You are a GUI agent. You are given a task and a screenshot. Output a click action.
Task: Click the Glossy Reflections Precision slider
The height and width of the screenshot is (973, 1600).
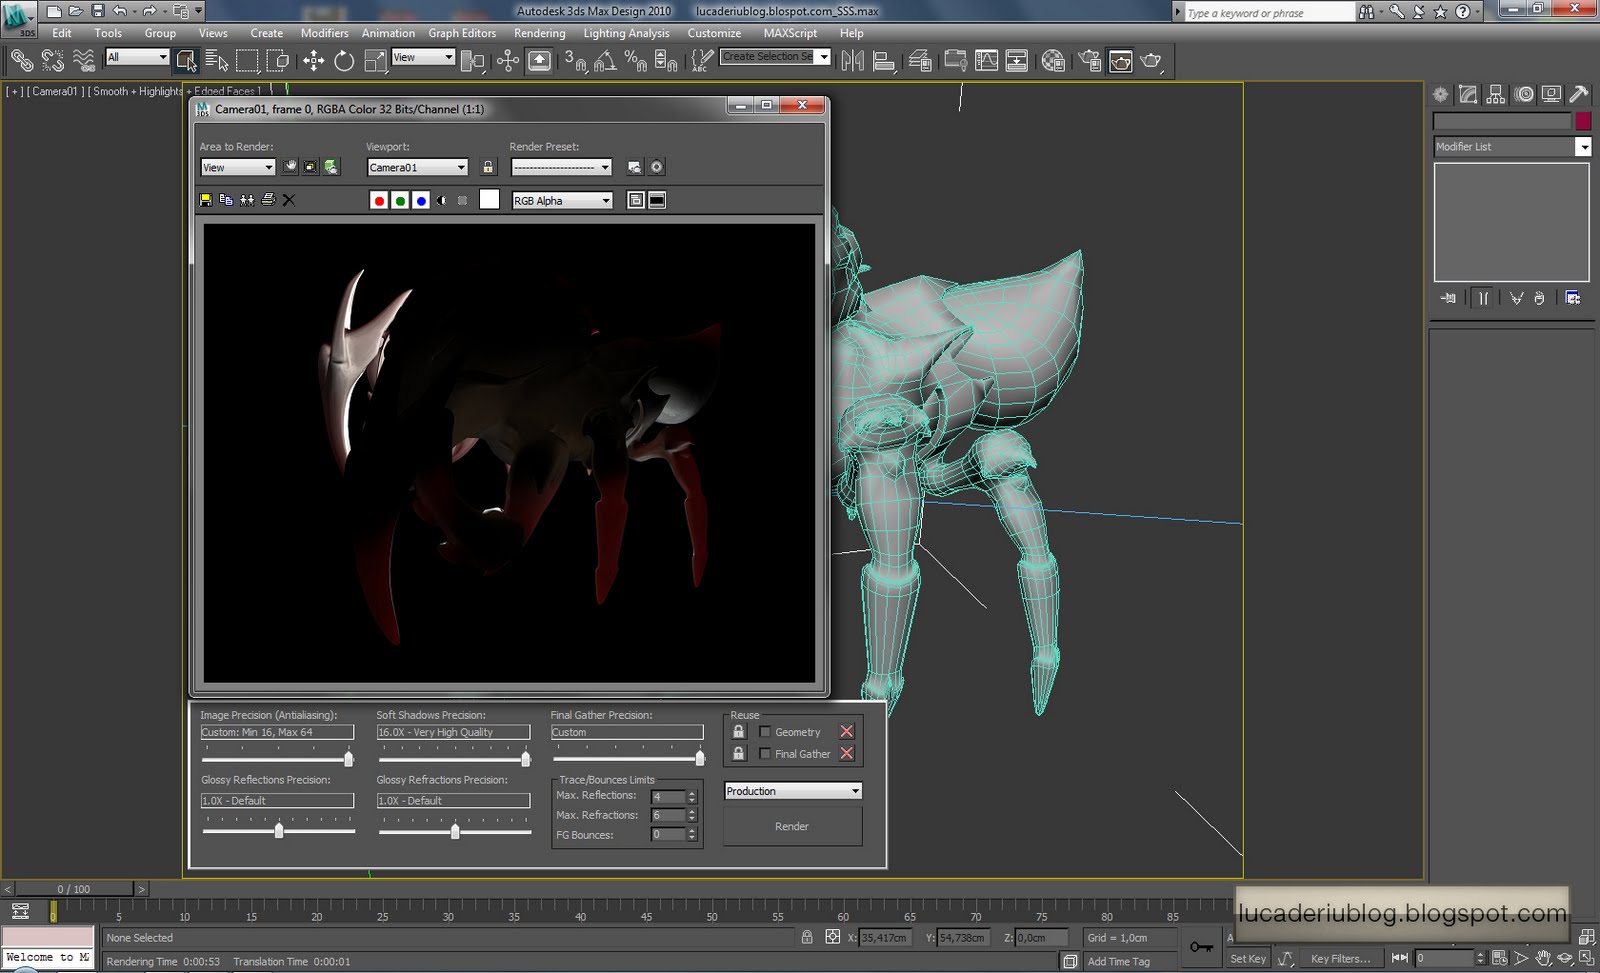pos(278,830)
